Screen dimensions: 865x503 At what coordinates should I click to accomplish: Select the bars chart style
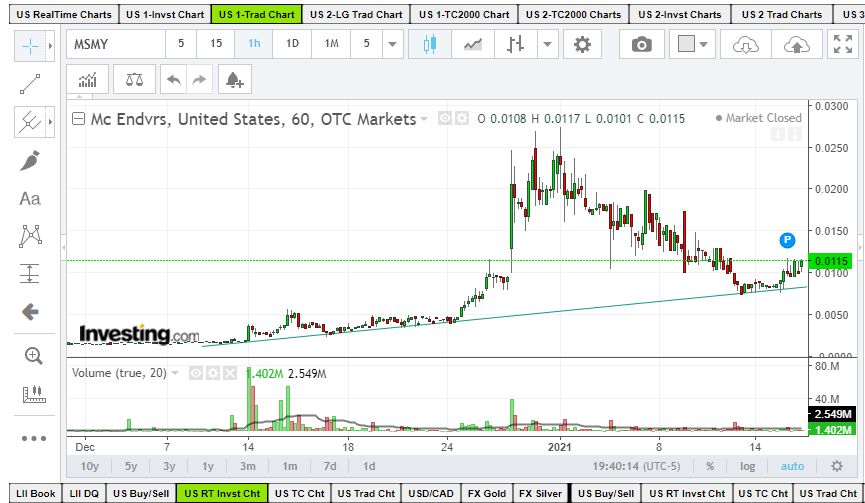(x=516, y=44)
